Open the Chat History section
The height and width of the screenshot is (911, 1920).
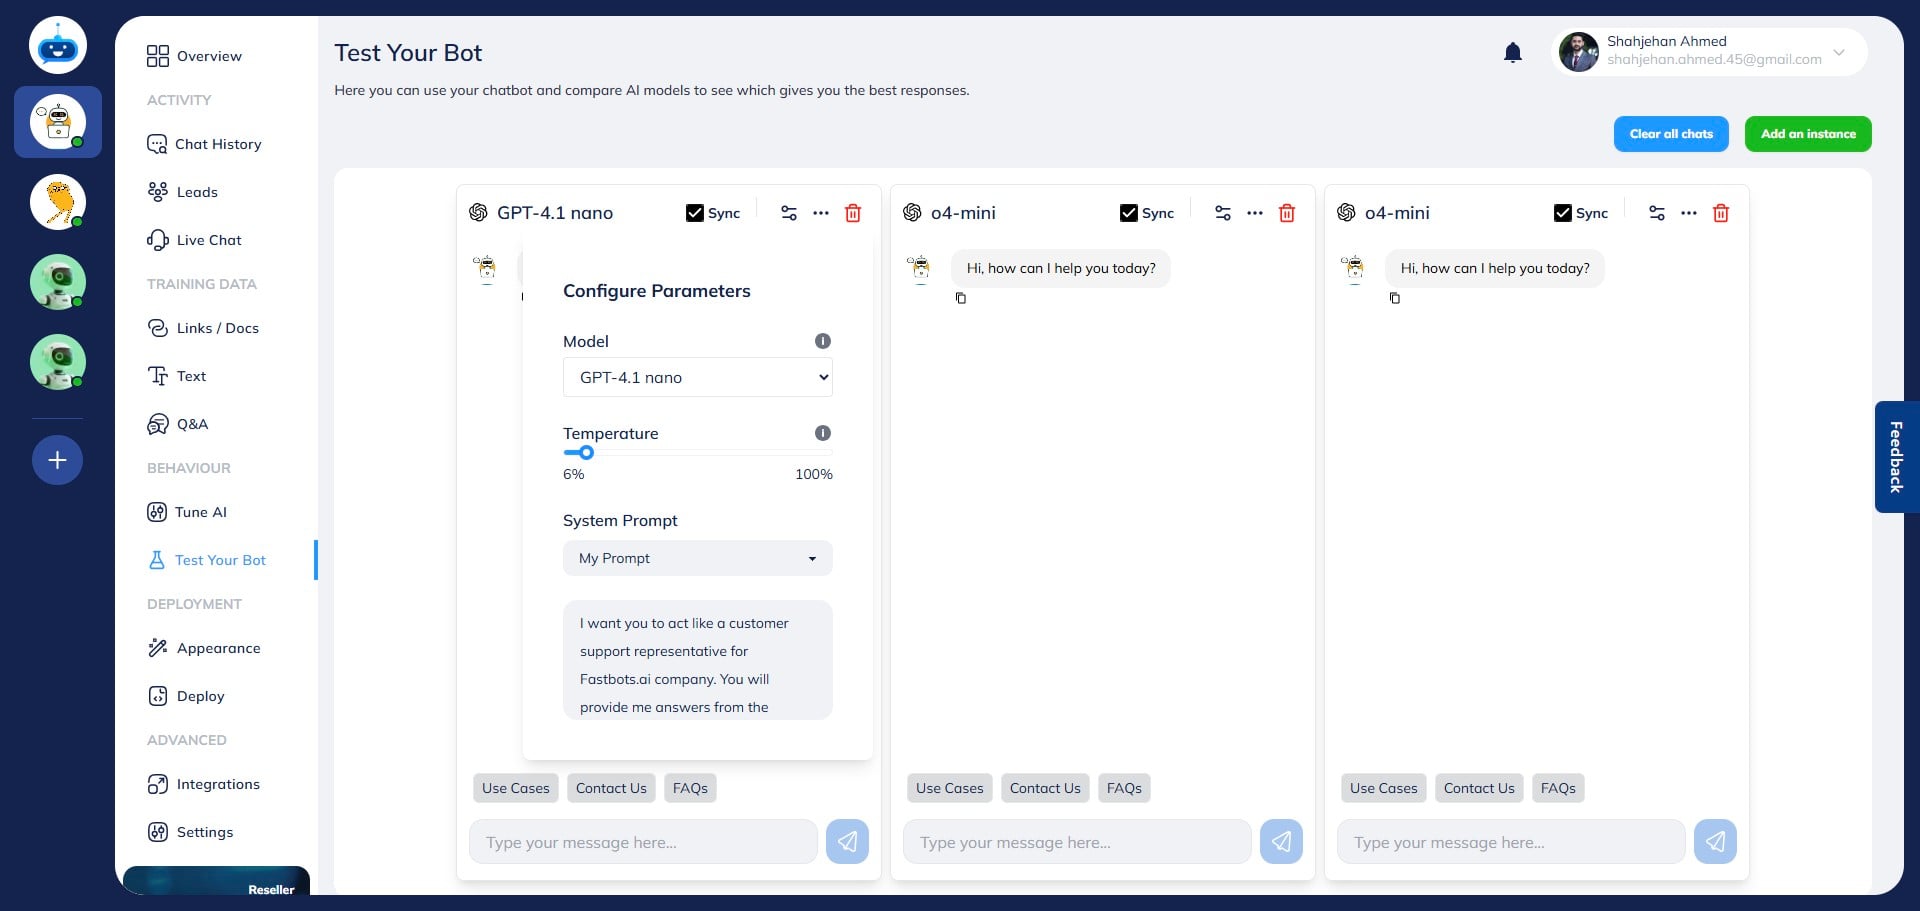(217, 144)
